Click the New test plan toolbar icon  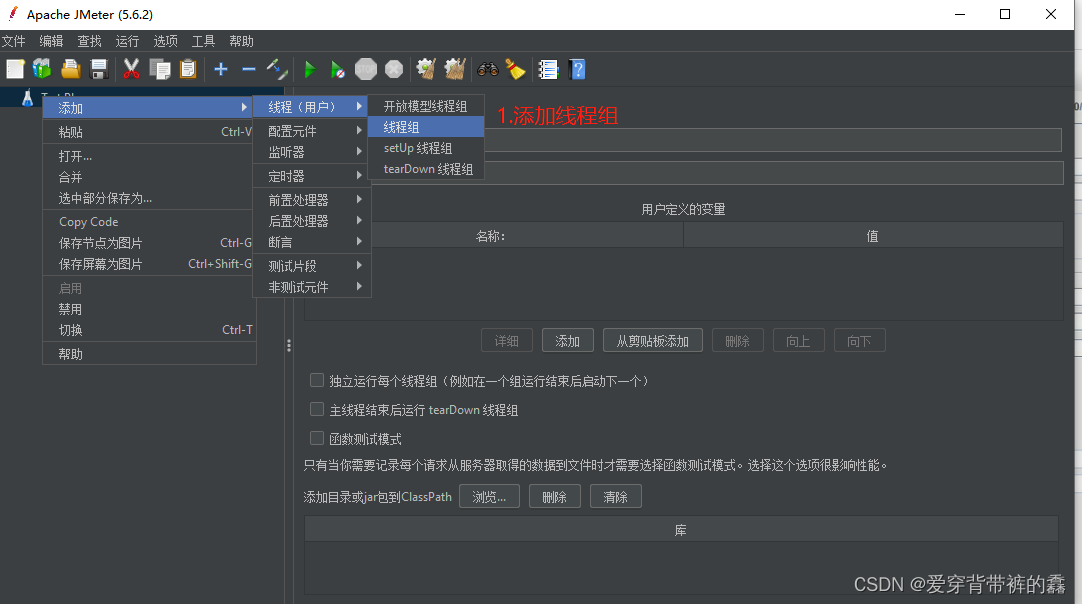click(15, 69)
